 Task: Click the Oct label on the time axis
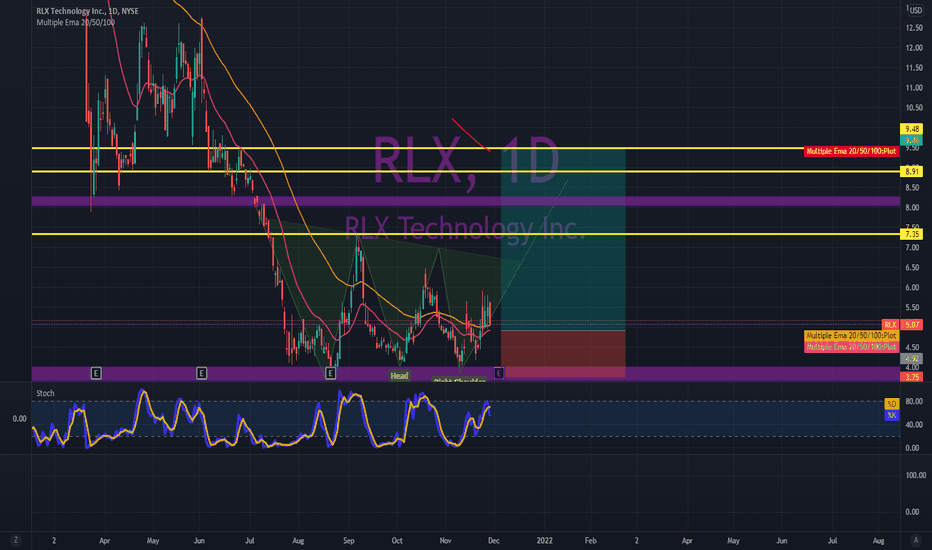click(397, 540)
